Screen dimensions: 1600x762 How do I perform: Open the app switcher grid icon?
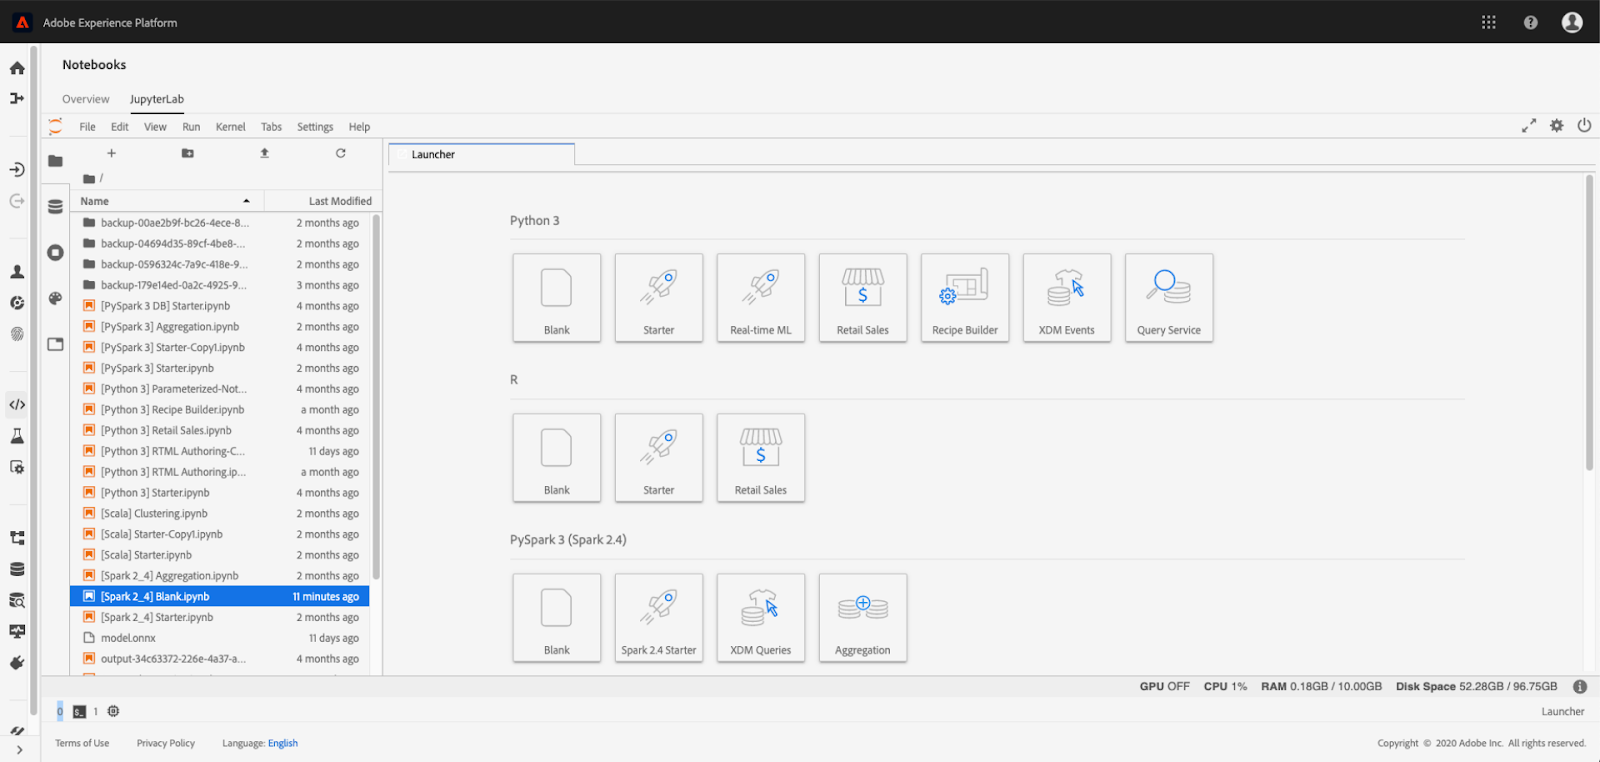click(x=1488, y=22)
